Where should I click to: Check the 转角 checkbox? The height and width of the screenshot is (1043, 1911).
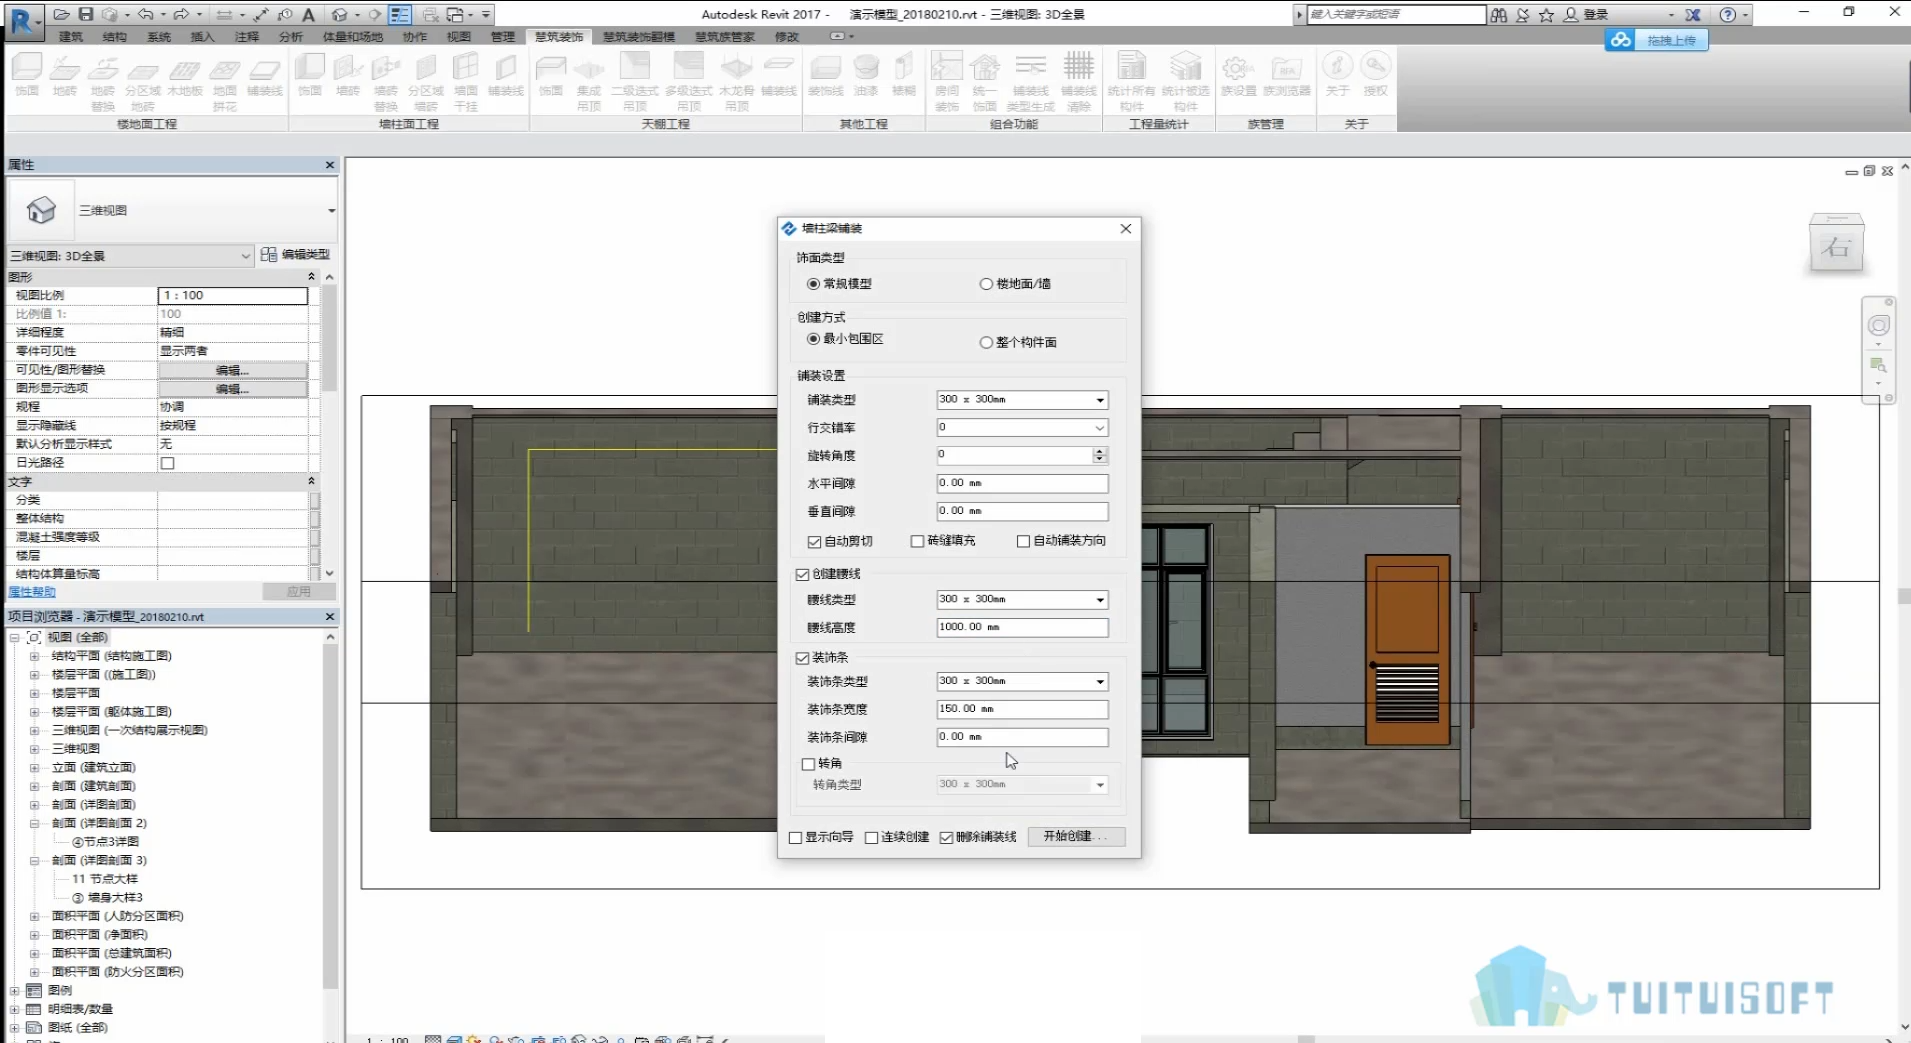pyautogui.click(x=808, y=764)
